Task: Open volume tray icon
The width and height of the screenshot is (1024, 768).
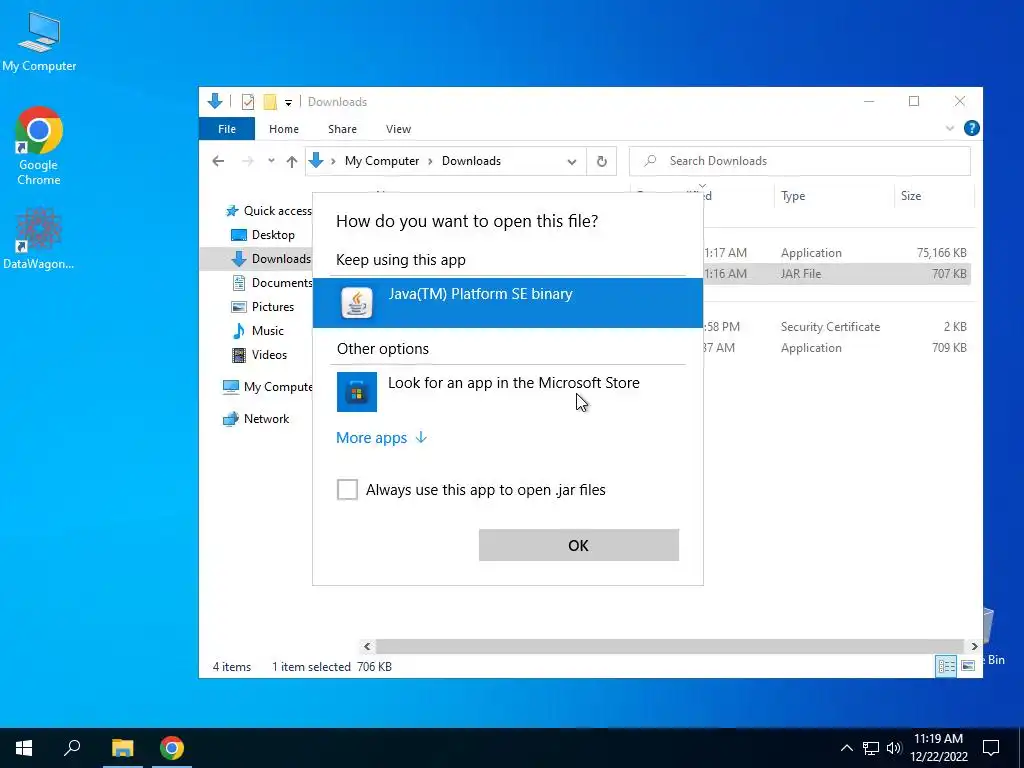Action: click(x=894, y=748)
